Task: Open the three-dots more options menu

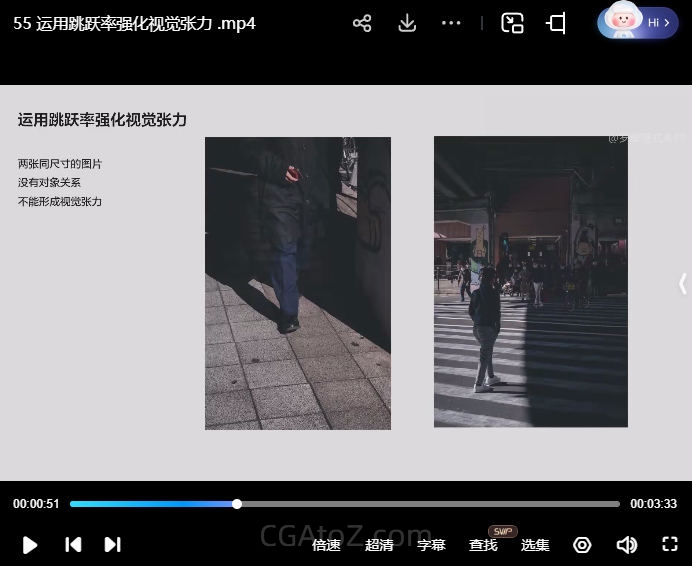Action: [451, 23]
